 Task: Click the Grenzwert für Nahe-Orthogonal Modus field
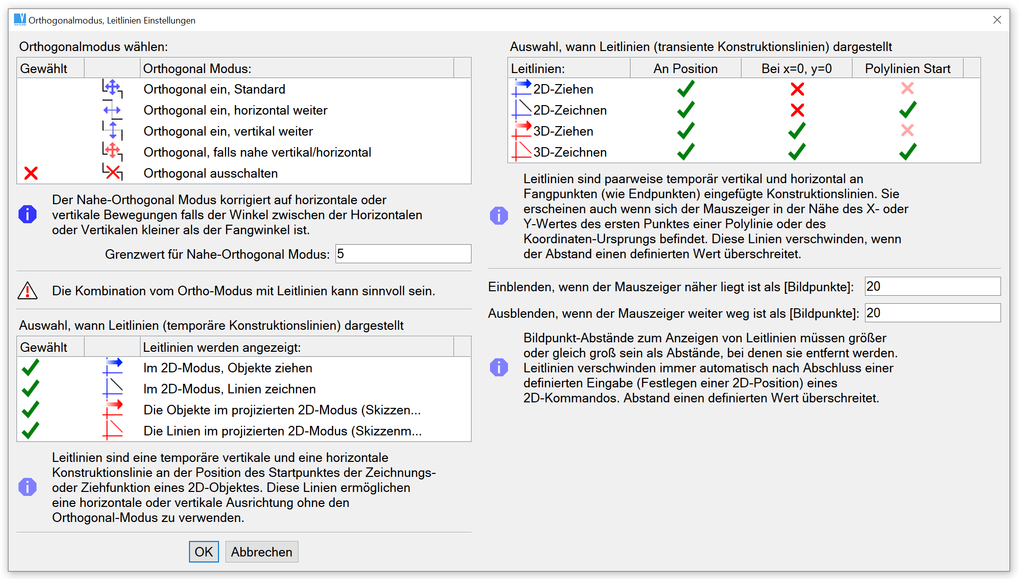pos(403,254)
